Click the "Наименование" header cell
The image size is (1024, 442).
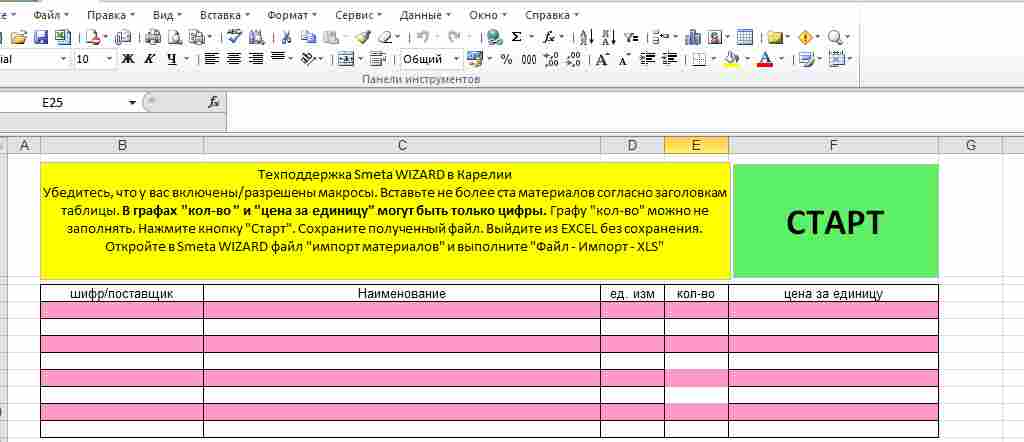point(402,294)
